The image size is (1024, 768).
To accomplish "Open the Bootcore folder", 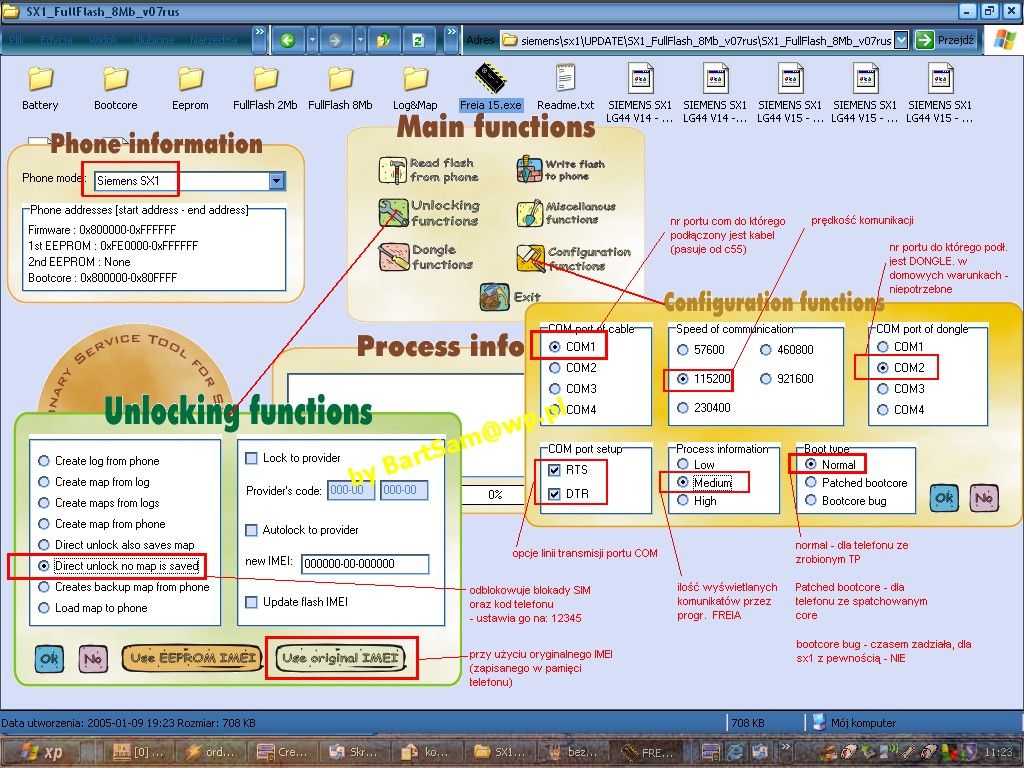I will 116,88.
